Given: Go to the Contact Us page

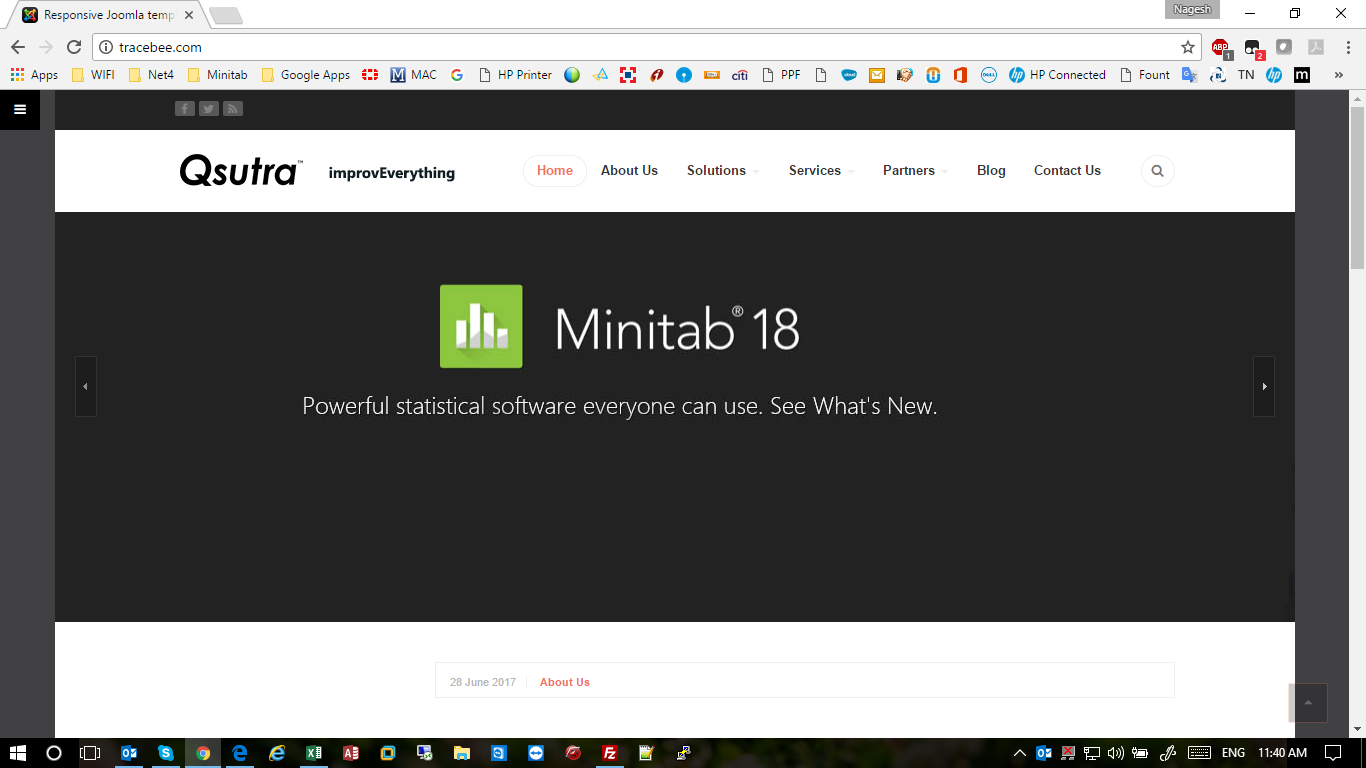Looking at the screenshot, I should coord(1067,171).
